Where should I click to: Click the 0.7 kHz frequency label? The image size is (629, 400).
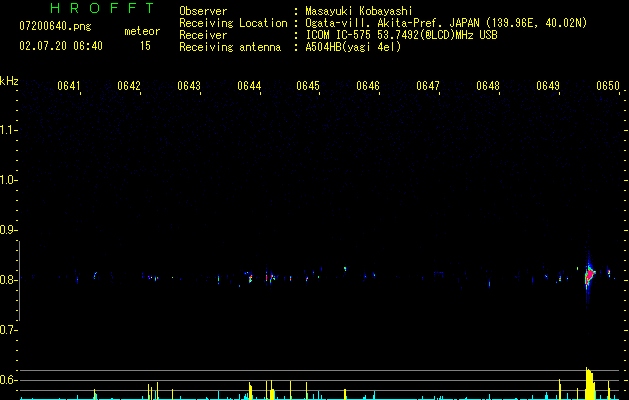(x=7, y=330)
